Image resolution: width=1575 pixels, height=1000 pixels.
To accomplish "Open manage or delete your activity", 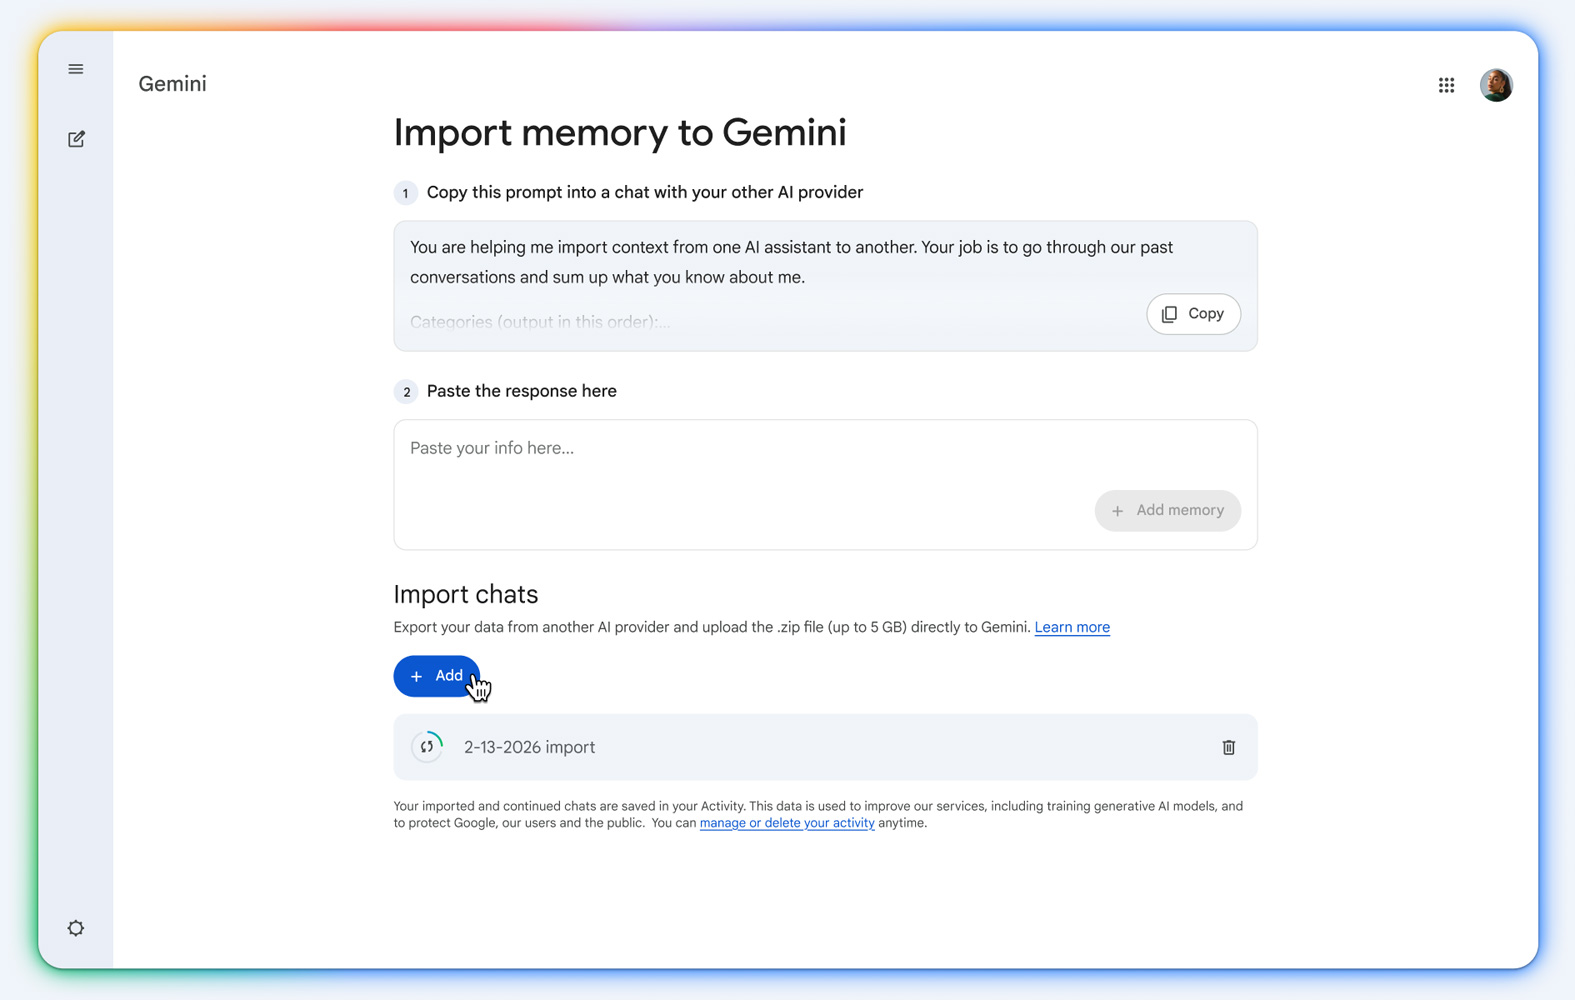I will 786,822.
